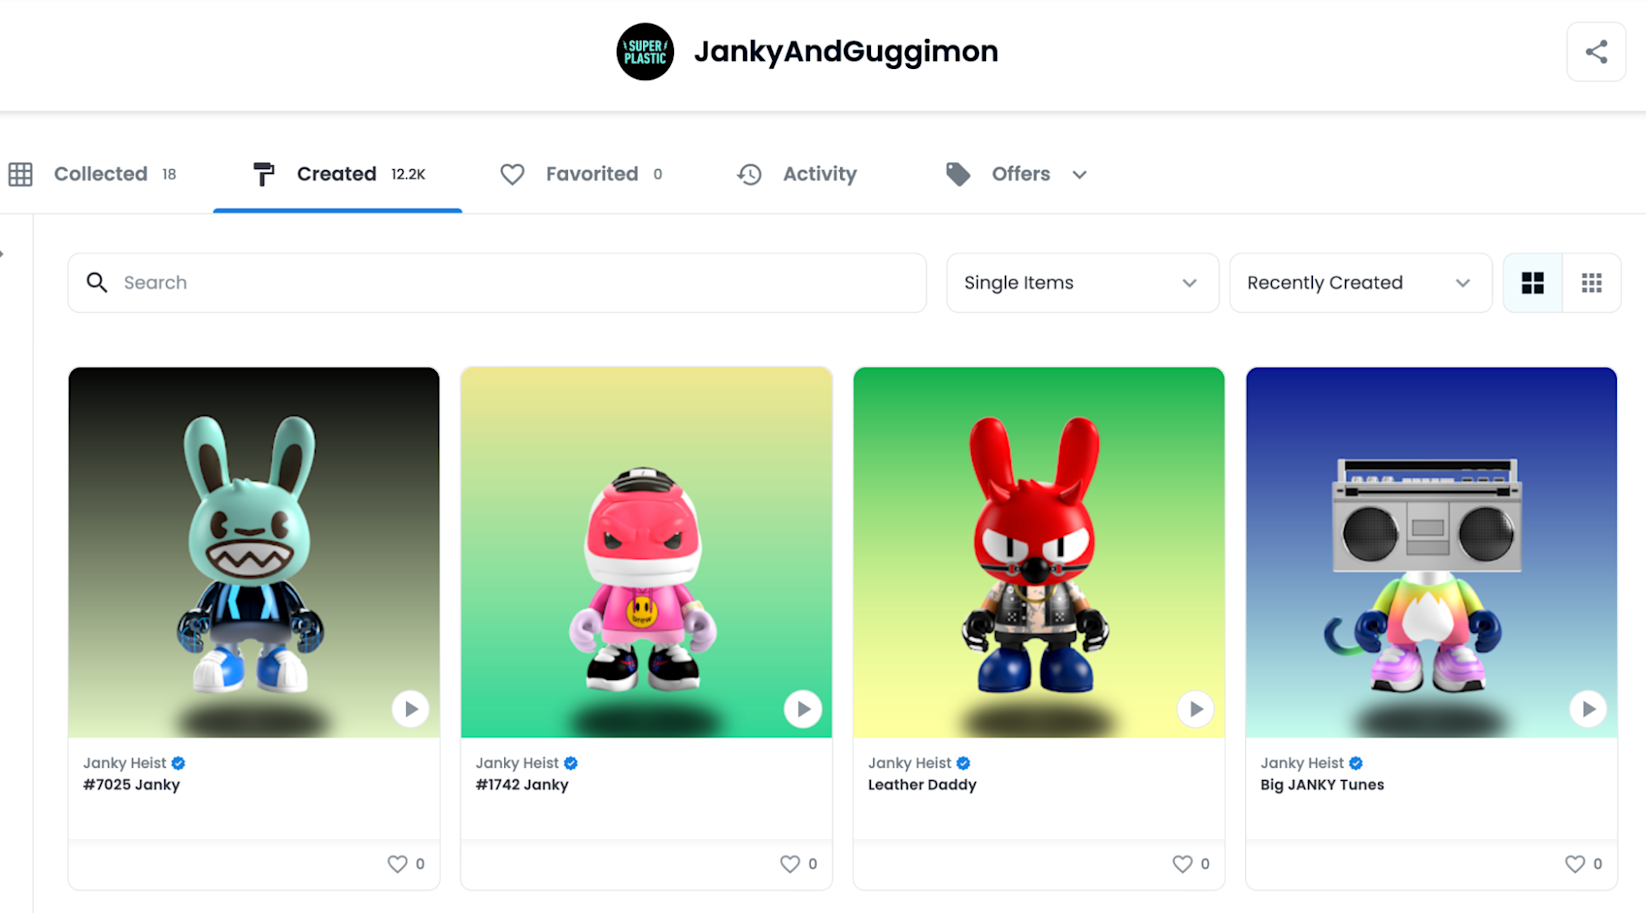
Task: Click the JankyAndGuggimon profile name
Action: click(x=846, y=51)
